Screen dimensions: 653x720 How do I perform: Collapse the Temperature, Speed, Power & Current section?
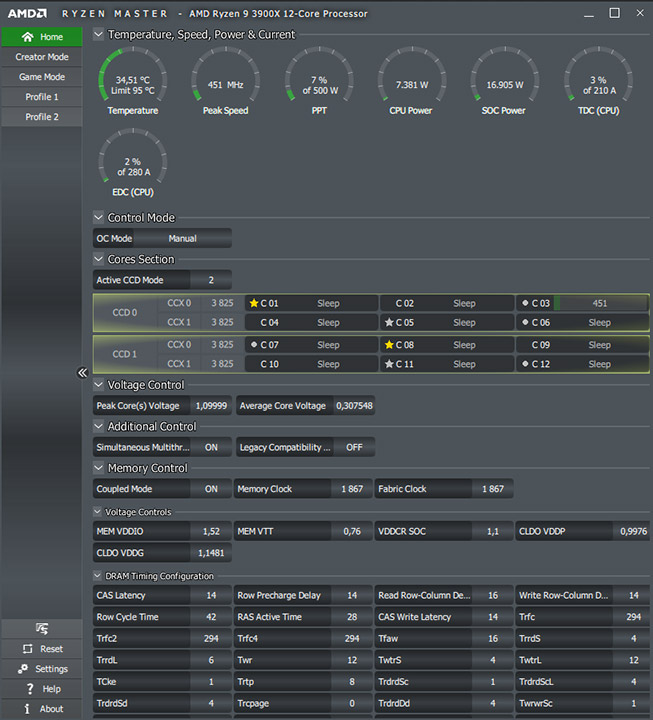coord(98,34)
